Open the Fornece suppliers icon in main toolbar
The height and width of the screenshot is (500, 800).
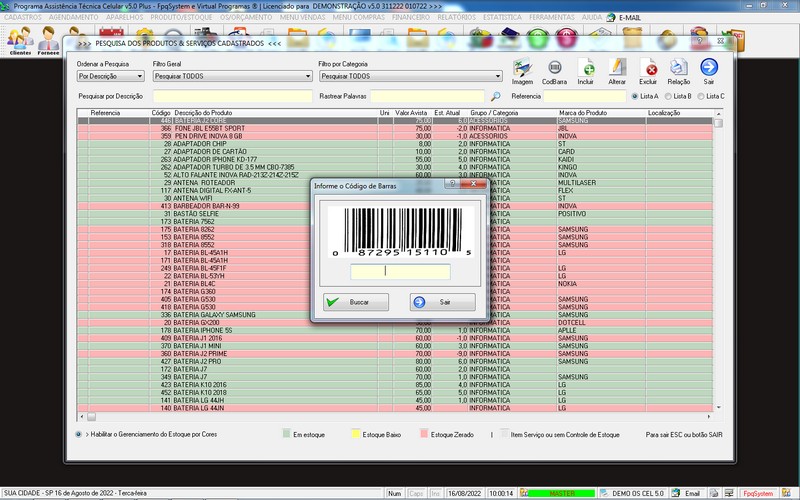click(x=48, y=41)
